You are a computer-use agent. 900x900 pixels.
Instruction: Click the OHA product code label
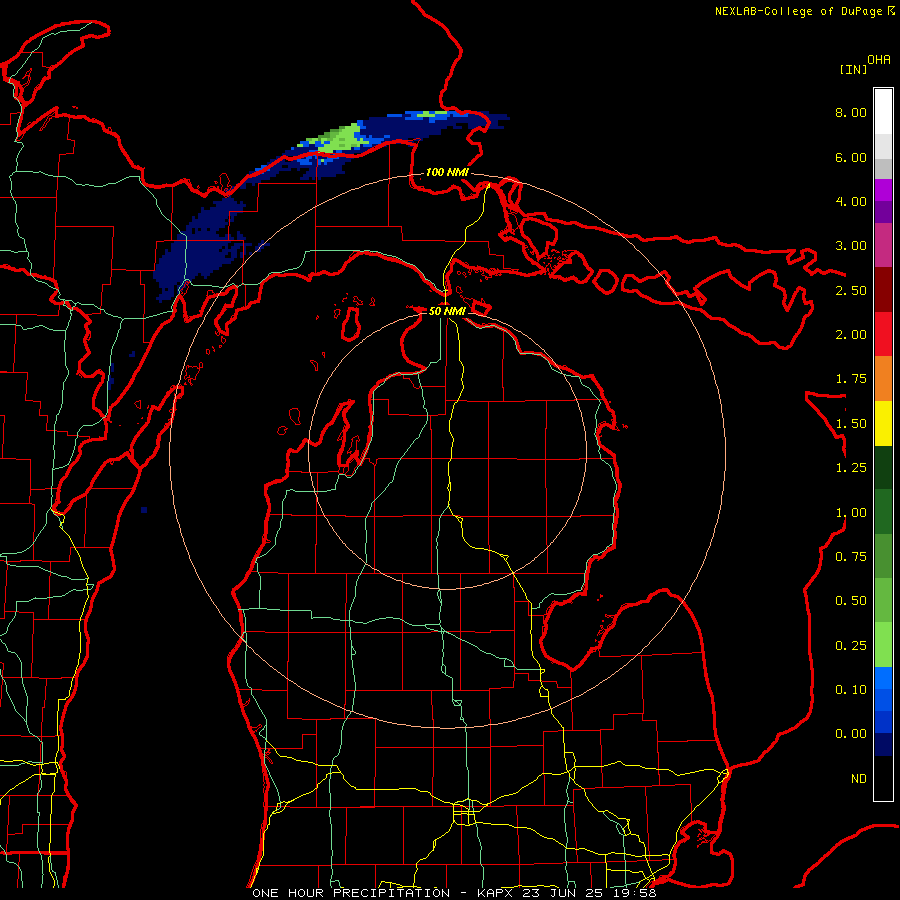[x=879, y=60]
